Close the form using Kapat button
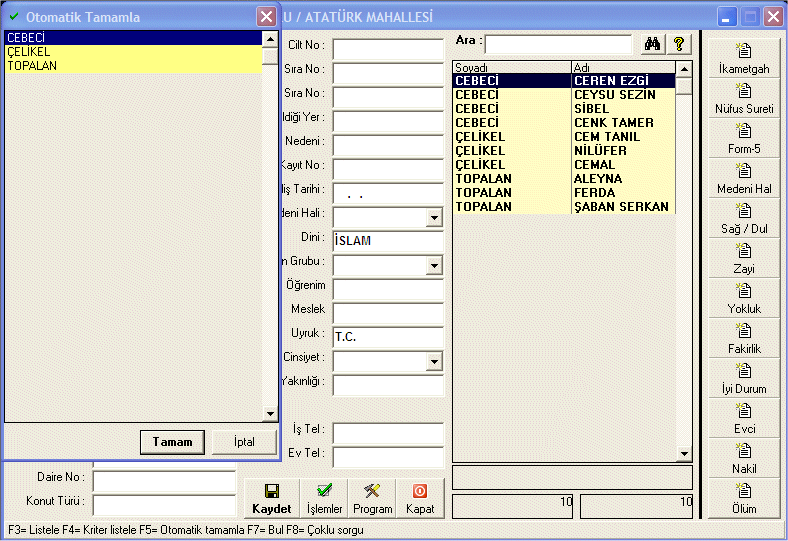This screenshot has width=788, height=541. coord(420,498)
